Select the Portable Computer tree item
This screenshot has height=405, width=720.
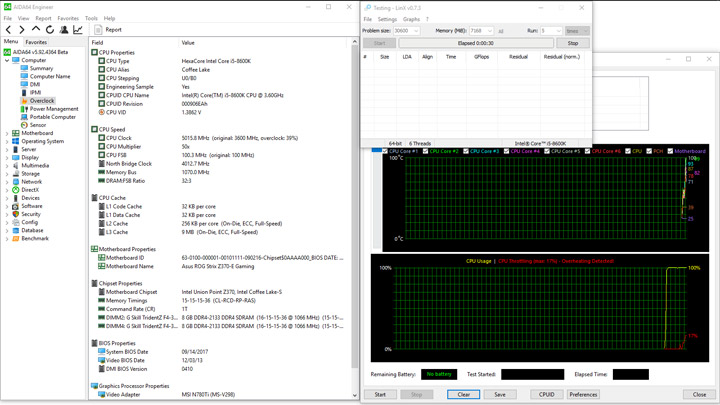[52, 117]
